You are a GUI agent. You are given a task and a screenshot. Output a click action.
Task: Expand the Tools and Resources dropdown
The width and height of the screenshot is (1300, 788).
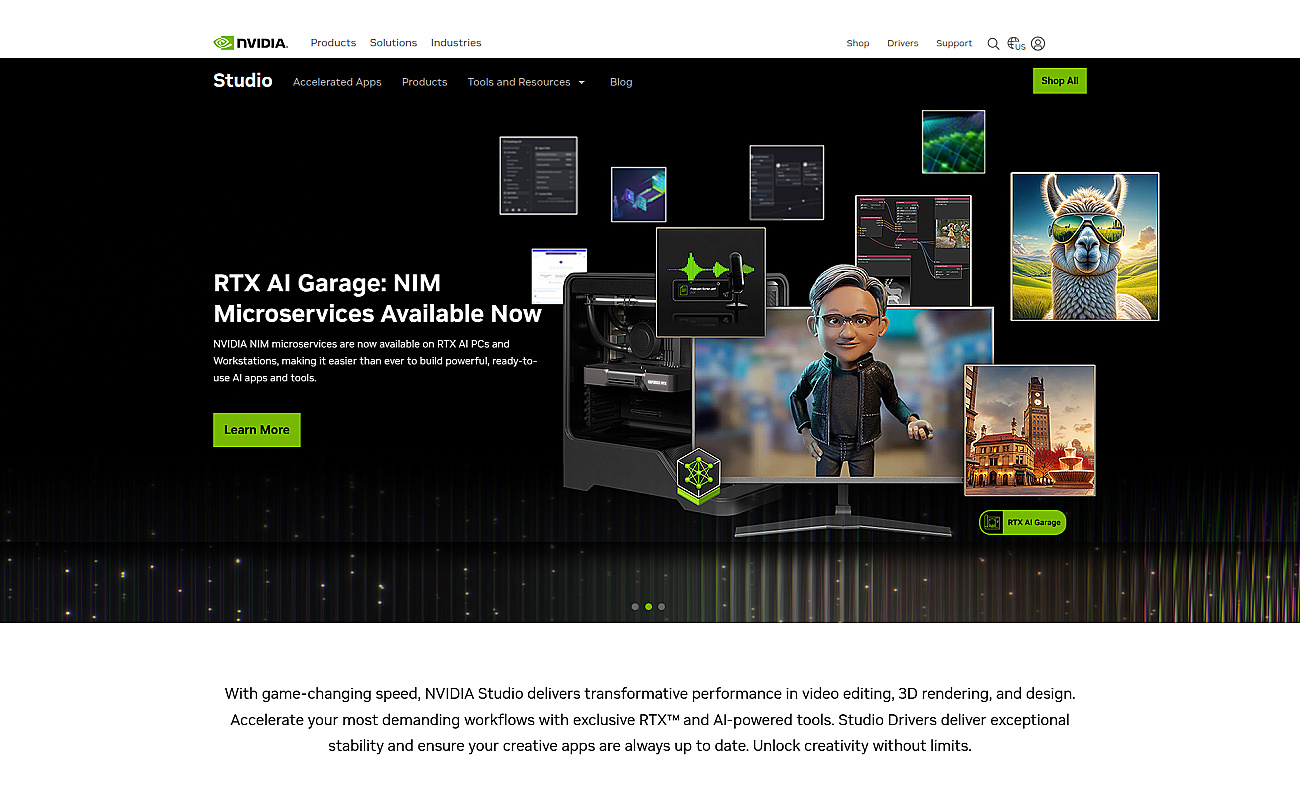526,82
